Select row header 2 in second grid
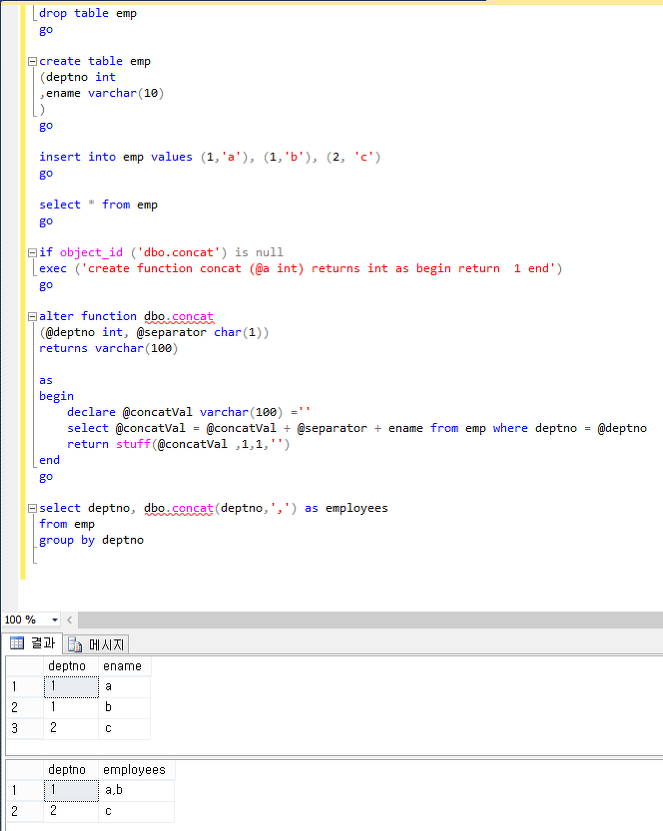 24,811
